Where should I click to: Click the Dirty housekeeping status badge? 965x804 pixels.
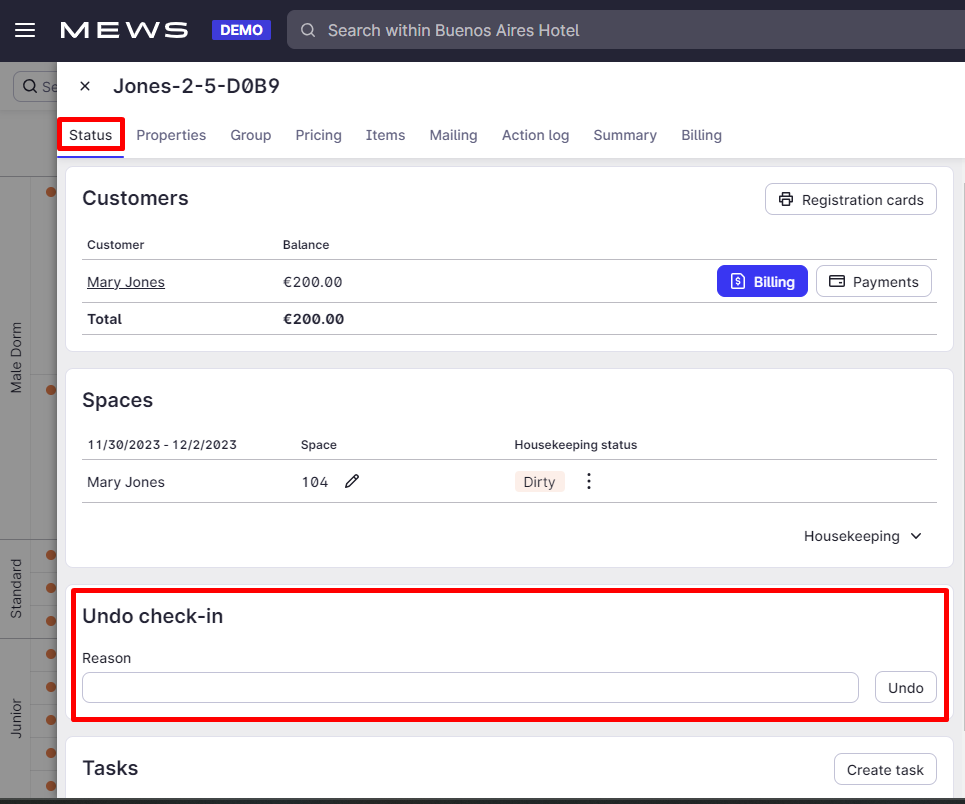coord(539,482)
